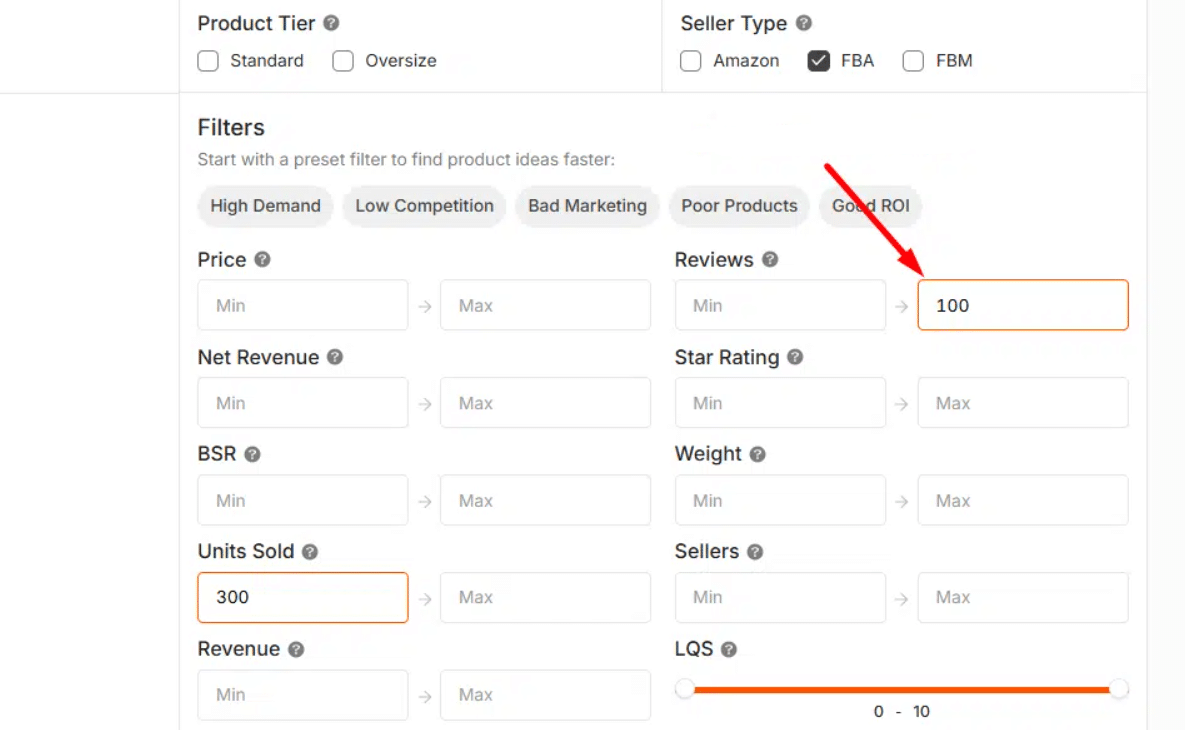
Task: Click the Net Revenue help icon
Action: pos(335,357)
